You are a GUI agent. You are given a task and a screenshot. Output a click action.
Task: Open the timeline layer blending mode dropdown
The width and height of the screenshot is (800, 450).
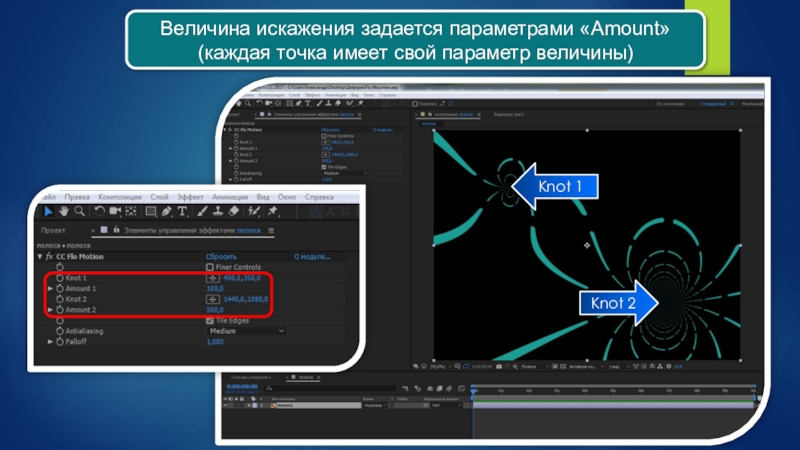tap(374, 405)
